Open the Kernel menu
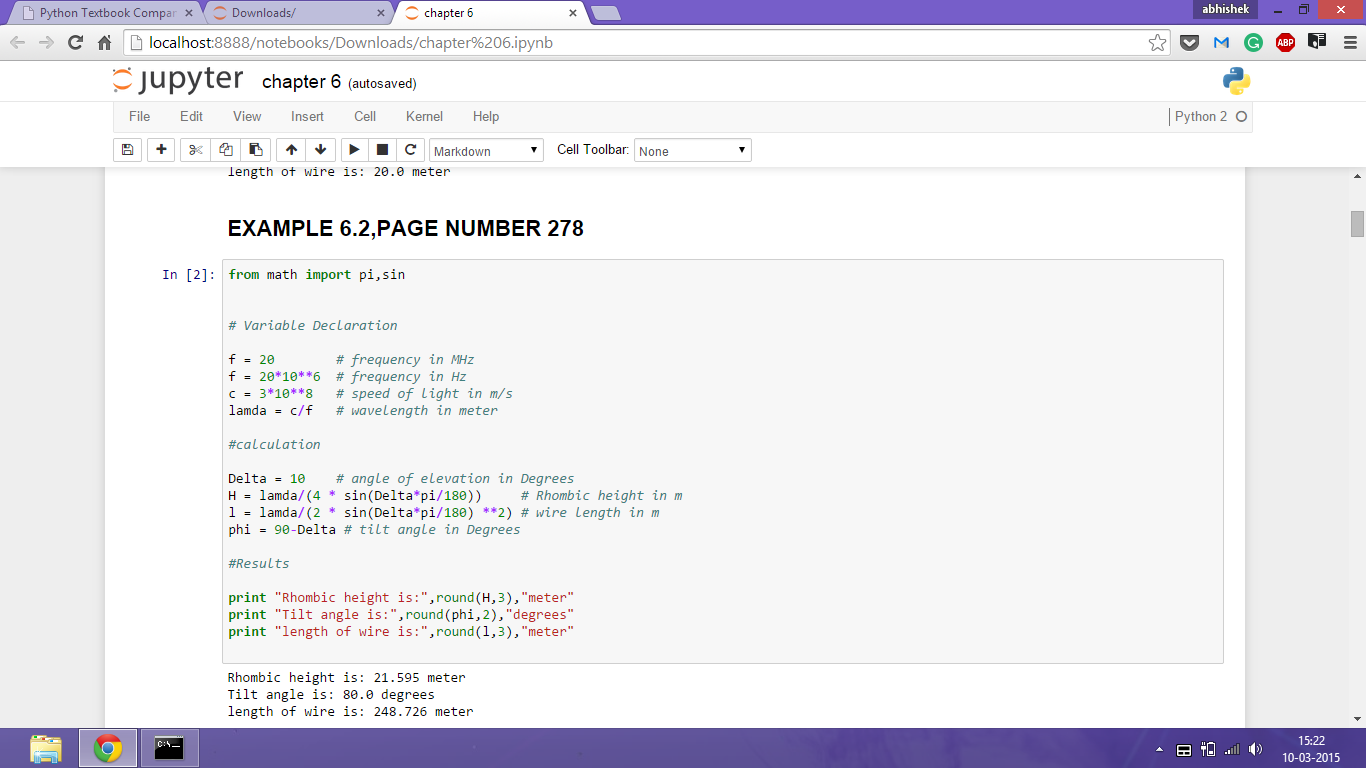The height and width of the screenshot is (768, 1366). point(424,117)
